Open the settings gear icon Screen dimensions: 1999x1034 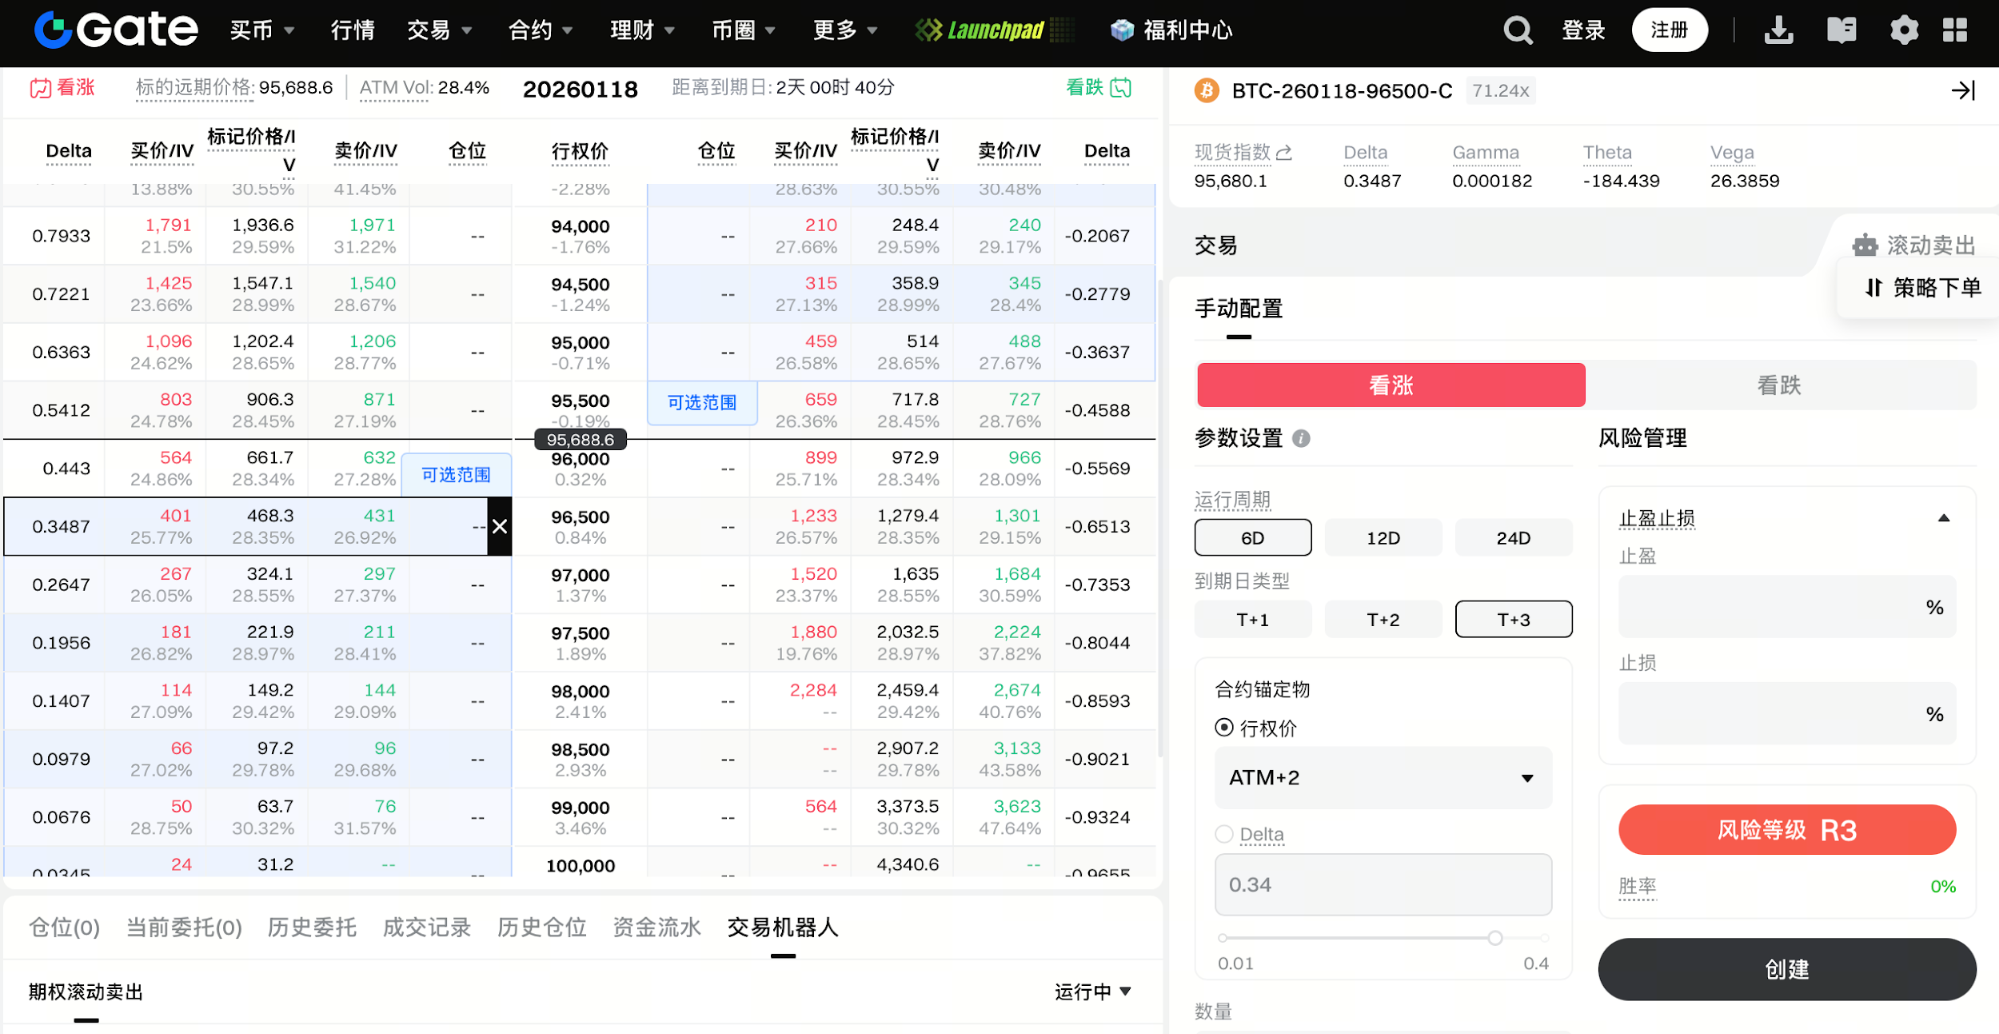coord(1904,31)
